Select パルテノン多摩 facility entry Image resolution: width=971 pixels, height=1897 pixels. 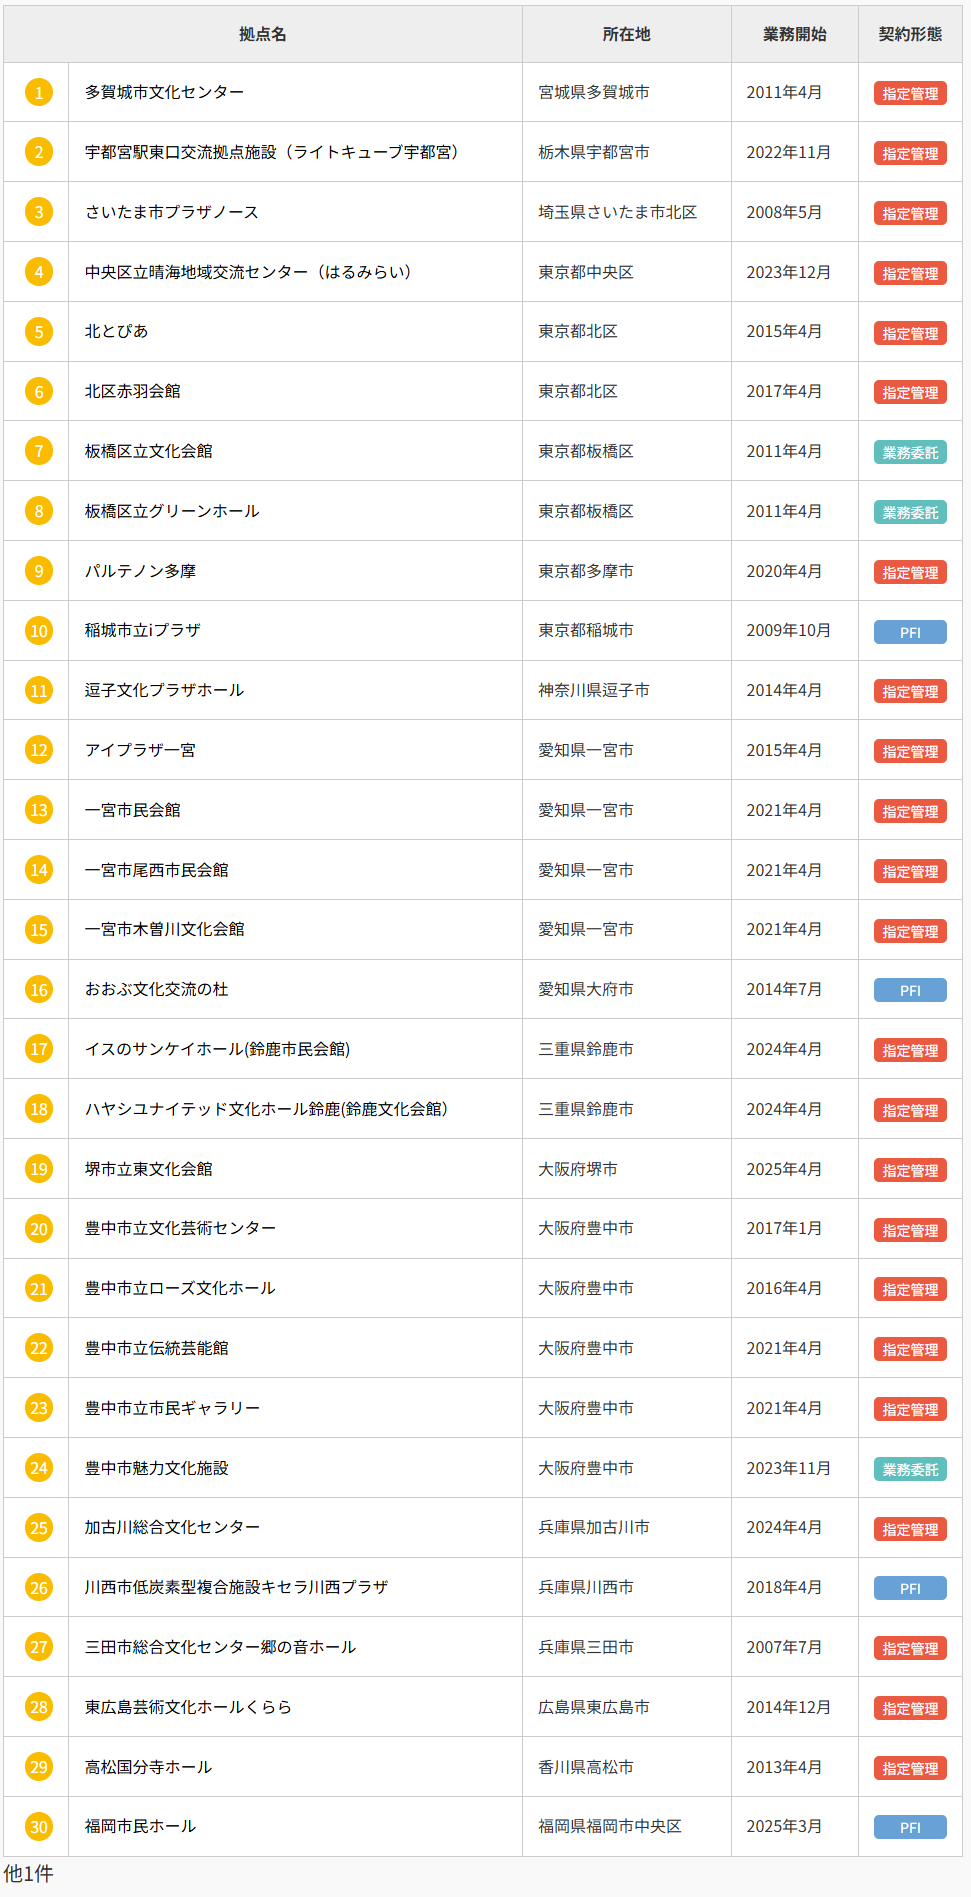(x=140, y=571)
